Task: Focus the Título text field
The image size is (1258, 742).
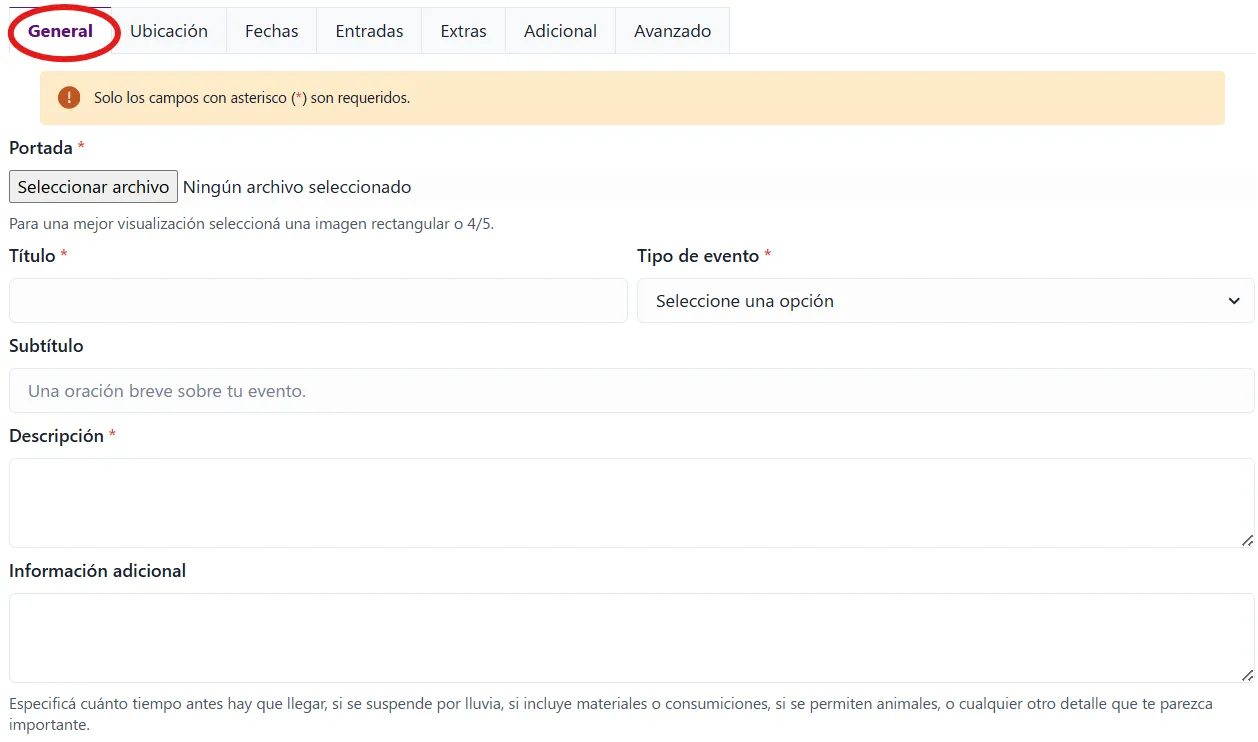Action: point(318,301)
